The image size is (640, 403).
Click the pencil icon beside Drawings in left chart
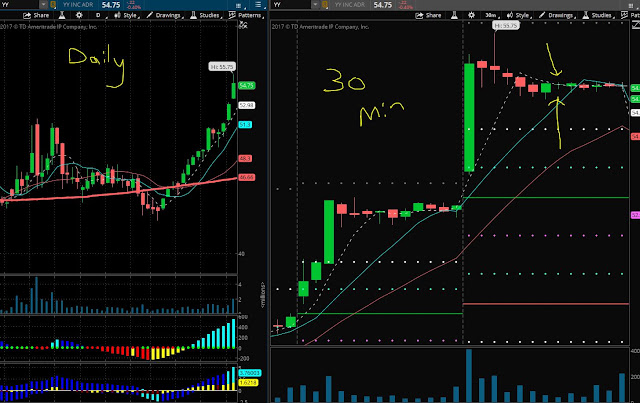(150, 15)
